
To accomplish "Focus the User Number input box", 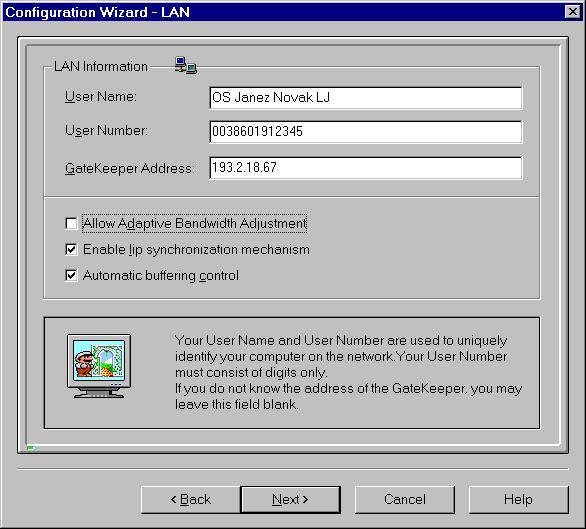I will pyautogui.click(x=366, y=132).
